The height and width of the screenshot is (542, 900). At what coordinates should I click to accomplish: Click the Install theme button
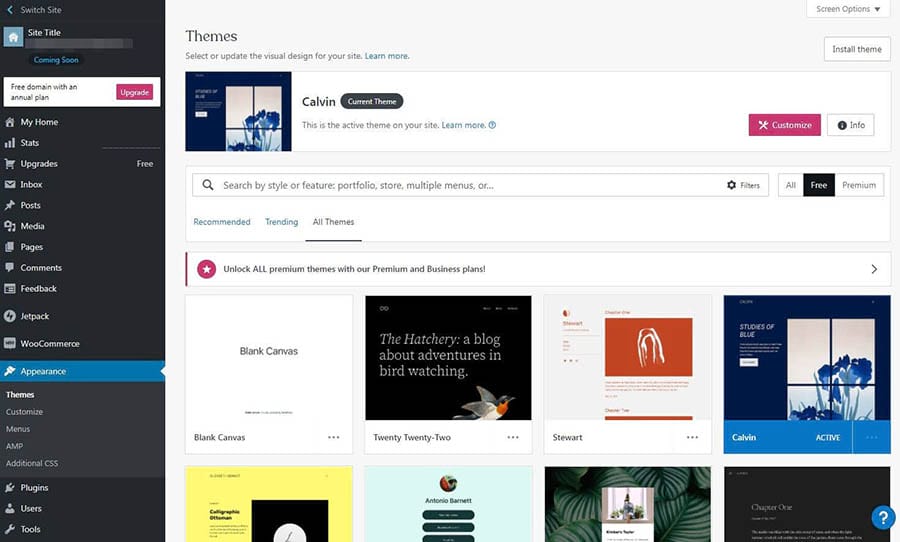coord(857,49)
